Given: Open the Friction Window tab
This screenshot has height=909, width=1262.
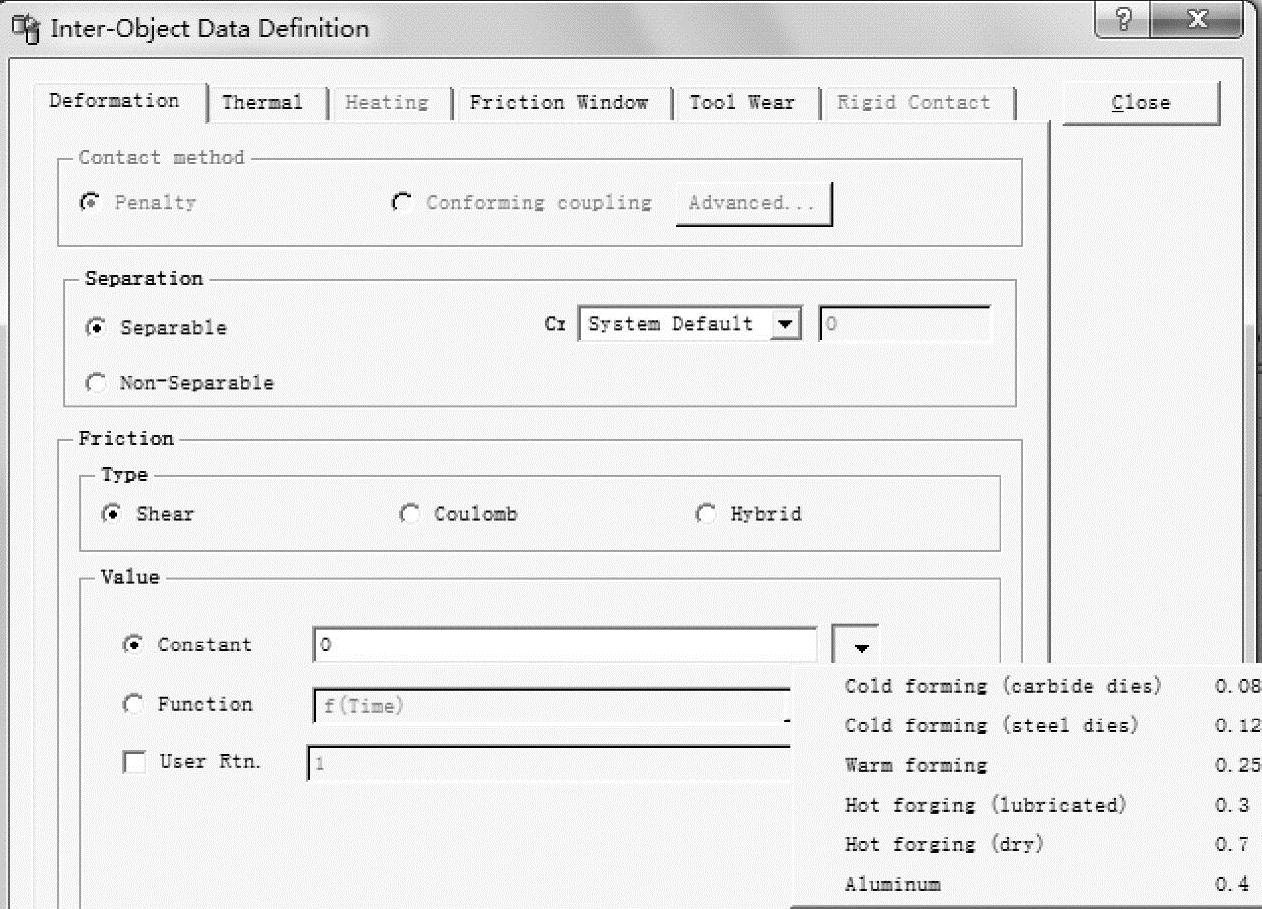Looking at the screenshot, I should (559, 102).
